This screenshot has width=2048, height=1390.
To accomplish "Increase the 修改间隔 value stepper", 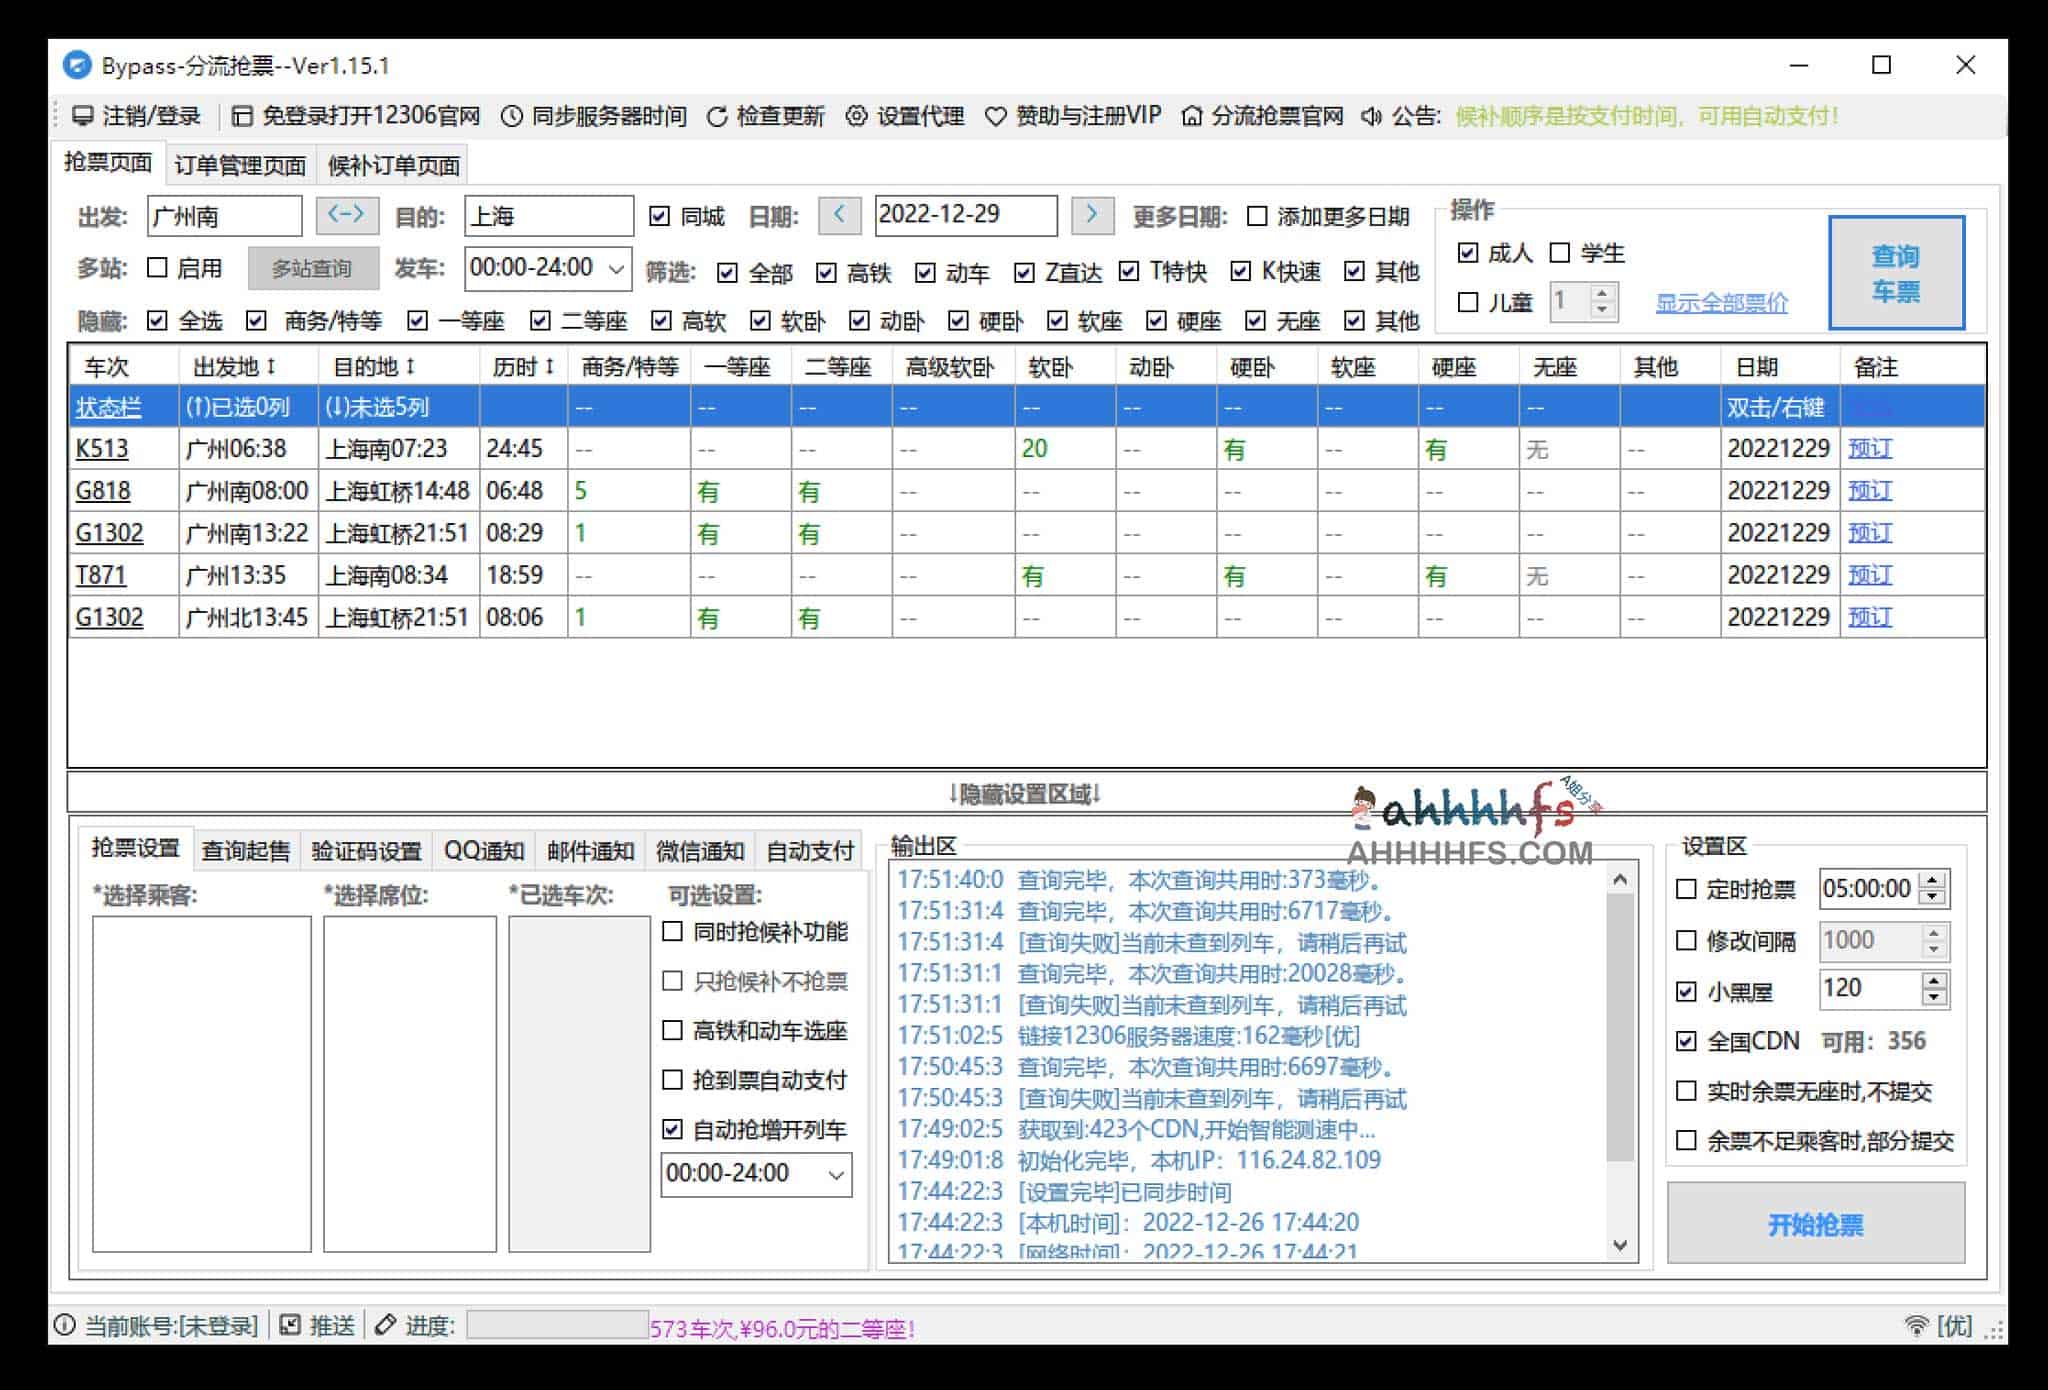I will click(1934, 933).
